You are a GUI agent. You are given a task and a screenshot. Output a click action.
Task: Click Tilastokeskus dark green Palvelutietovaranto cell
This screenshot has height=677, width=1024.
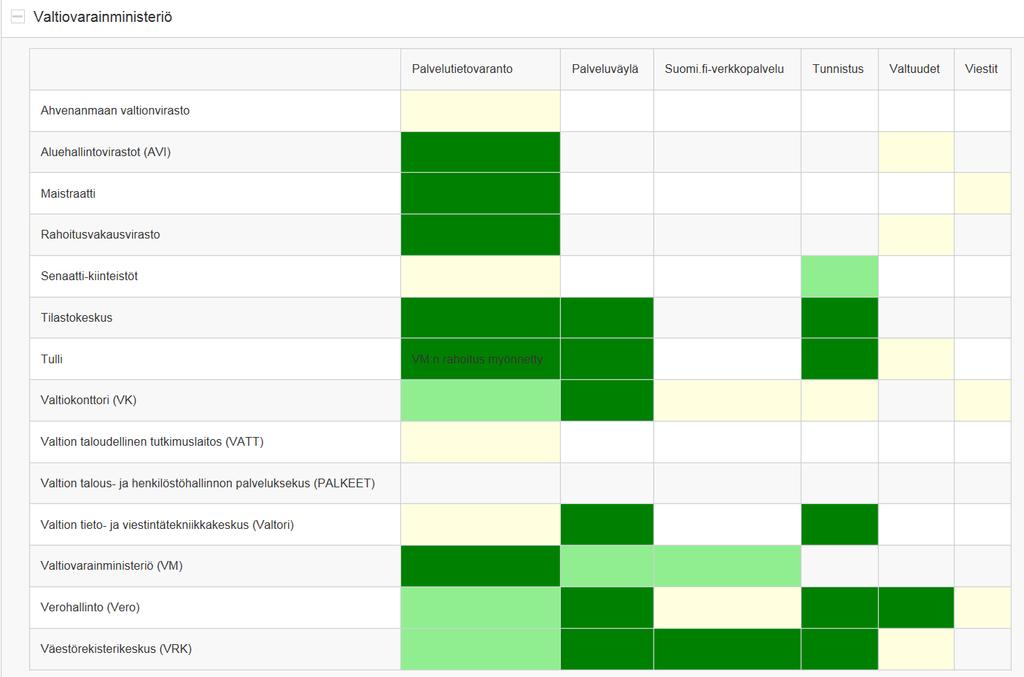click(481, 318)
